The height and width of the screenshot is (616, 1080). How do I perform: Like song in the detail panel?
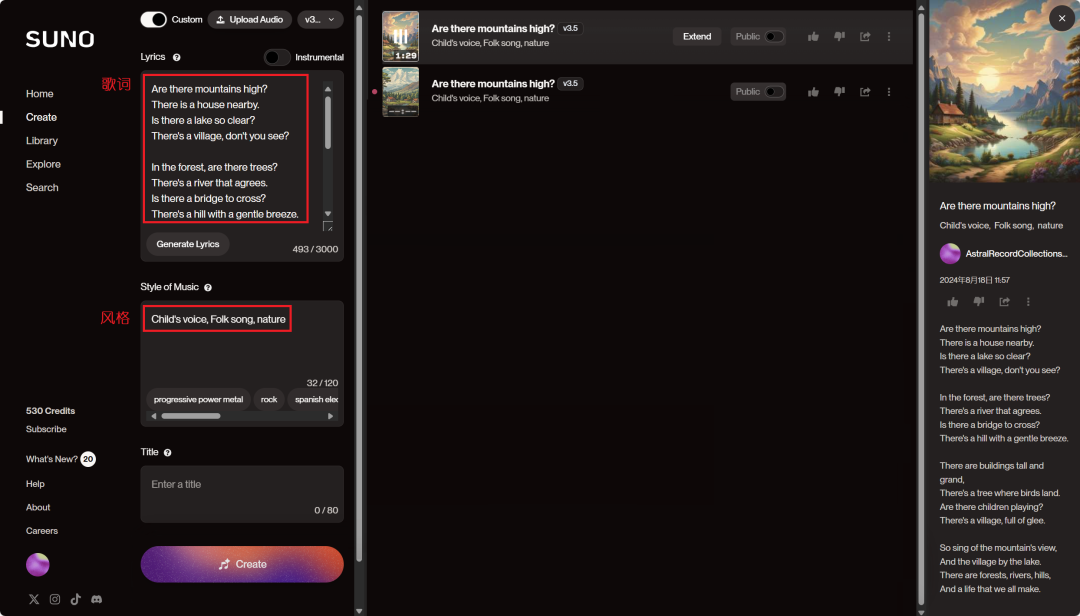click(x=953, y=302)
